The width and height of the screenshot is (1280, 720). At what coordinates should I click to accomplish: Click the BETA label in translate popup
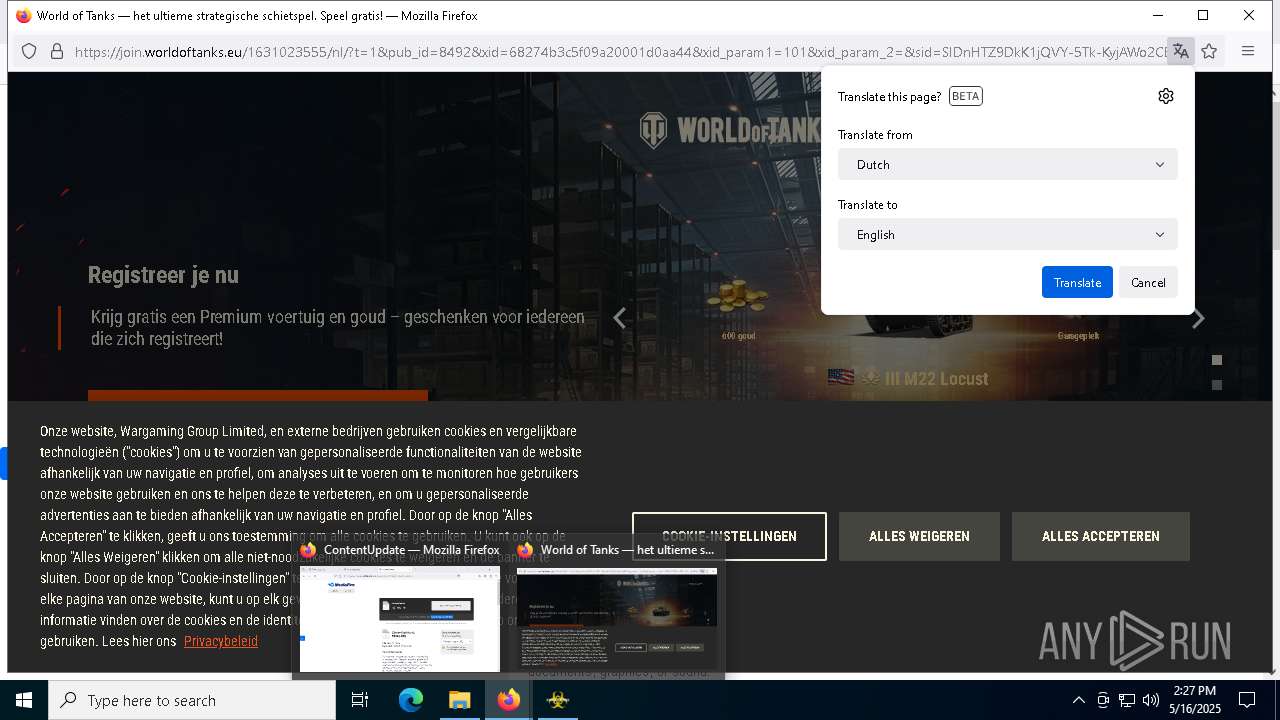point(965,96)
